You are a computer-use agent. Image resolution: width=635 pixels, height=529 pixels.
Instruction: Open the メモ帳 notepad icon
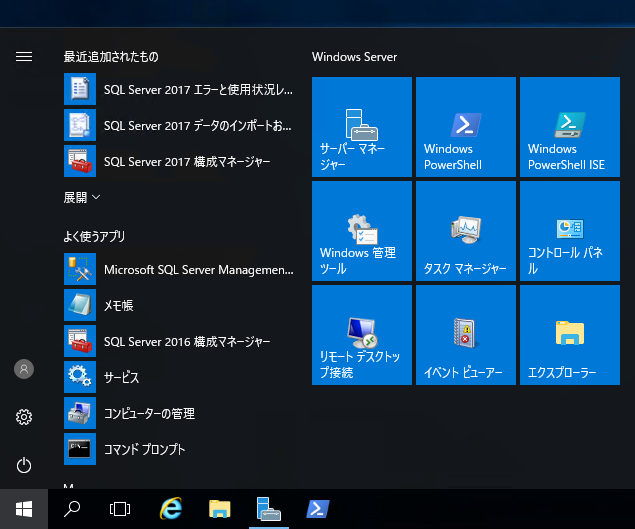[80, 305]
